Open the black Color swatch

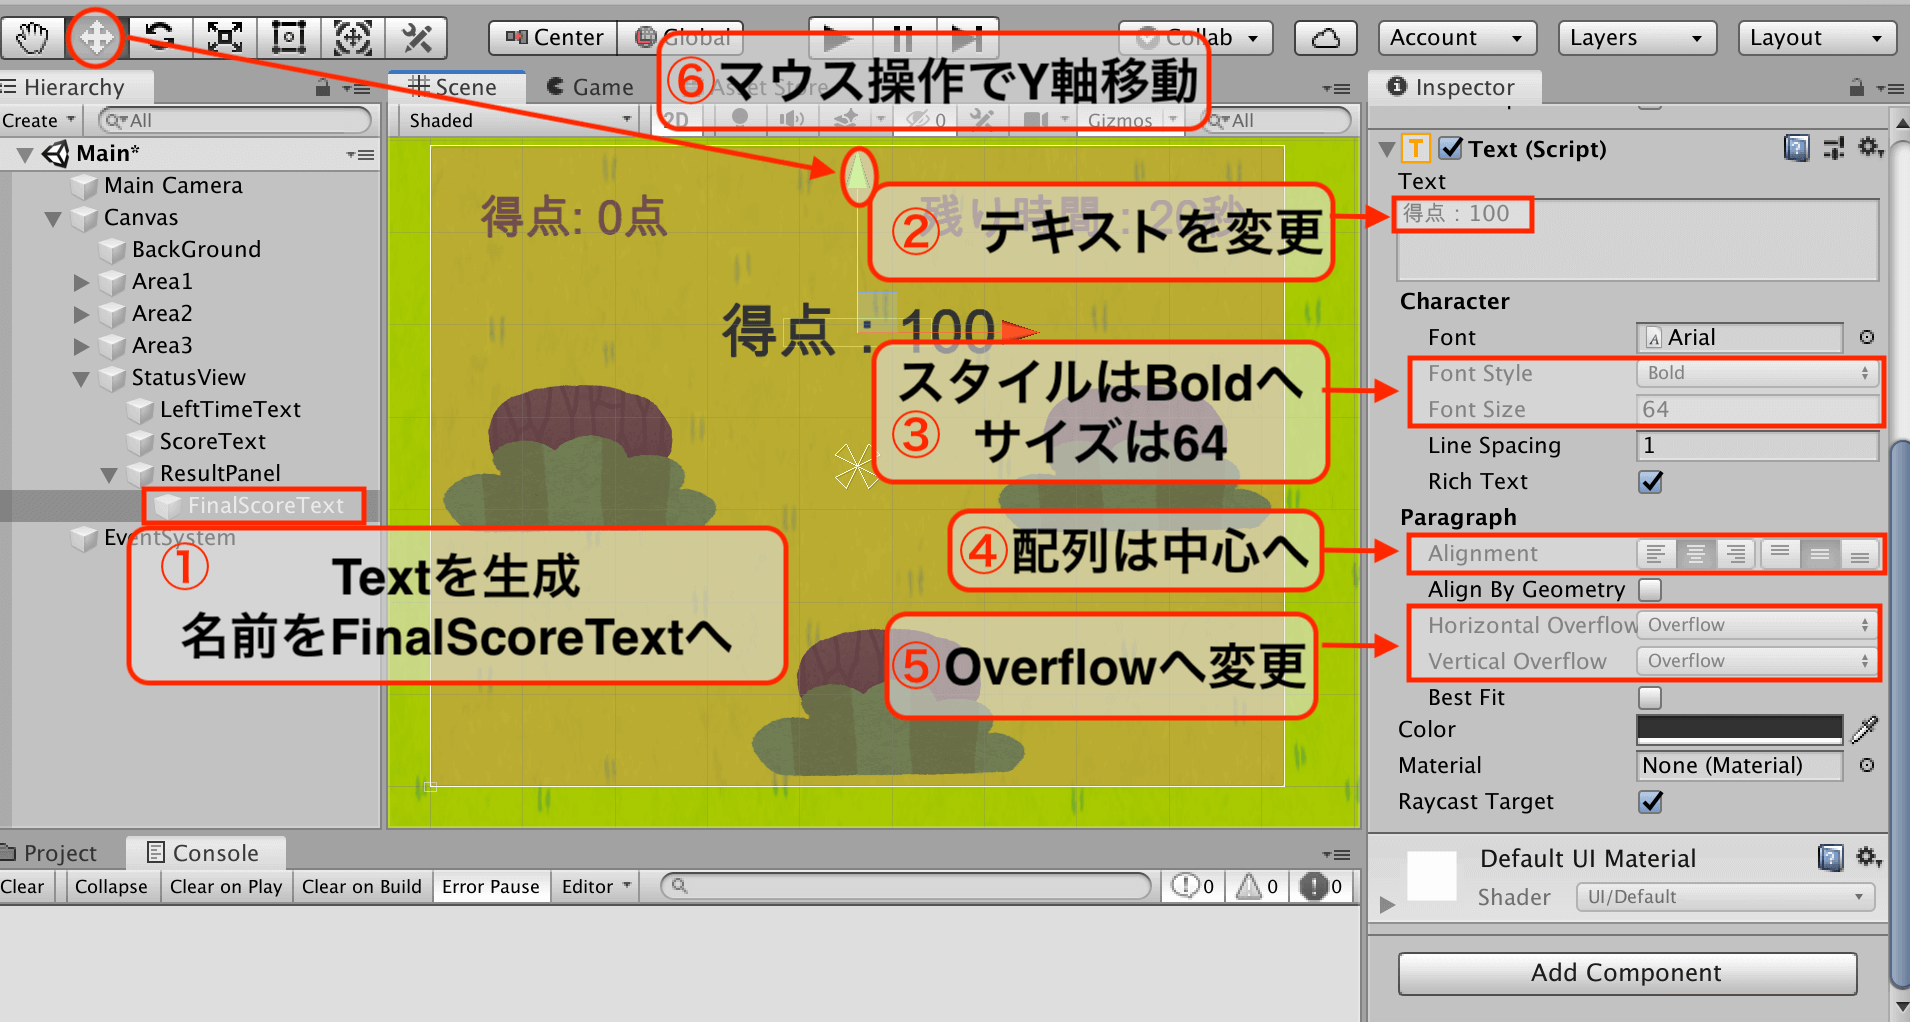click(x=1739, y=729)
